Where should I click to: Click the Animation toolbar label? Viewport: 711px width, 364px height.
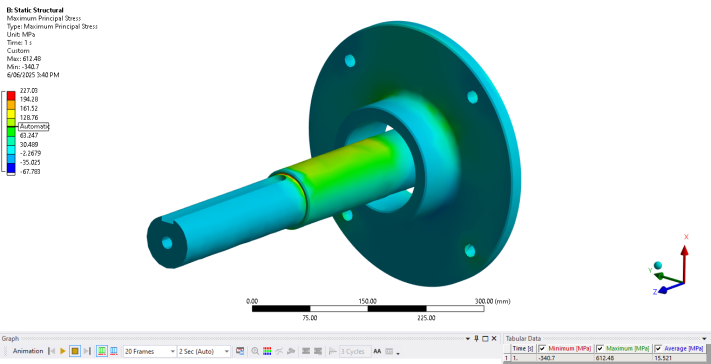click(x=28, y=351)
